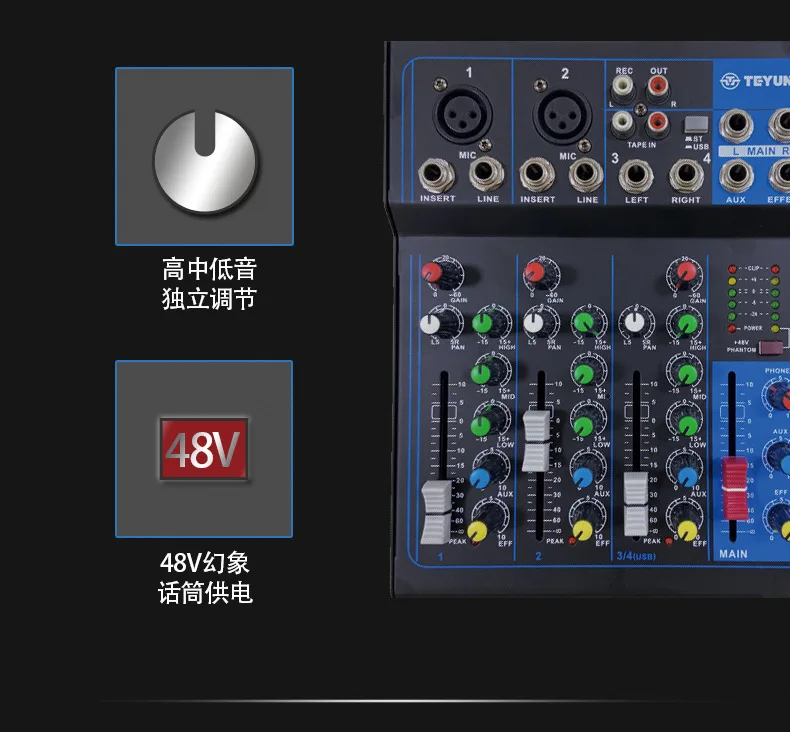Click channel 1 LINE jack
The width and height of the screenshot is (790, 732).
coord(487,174)
